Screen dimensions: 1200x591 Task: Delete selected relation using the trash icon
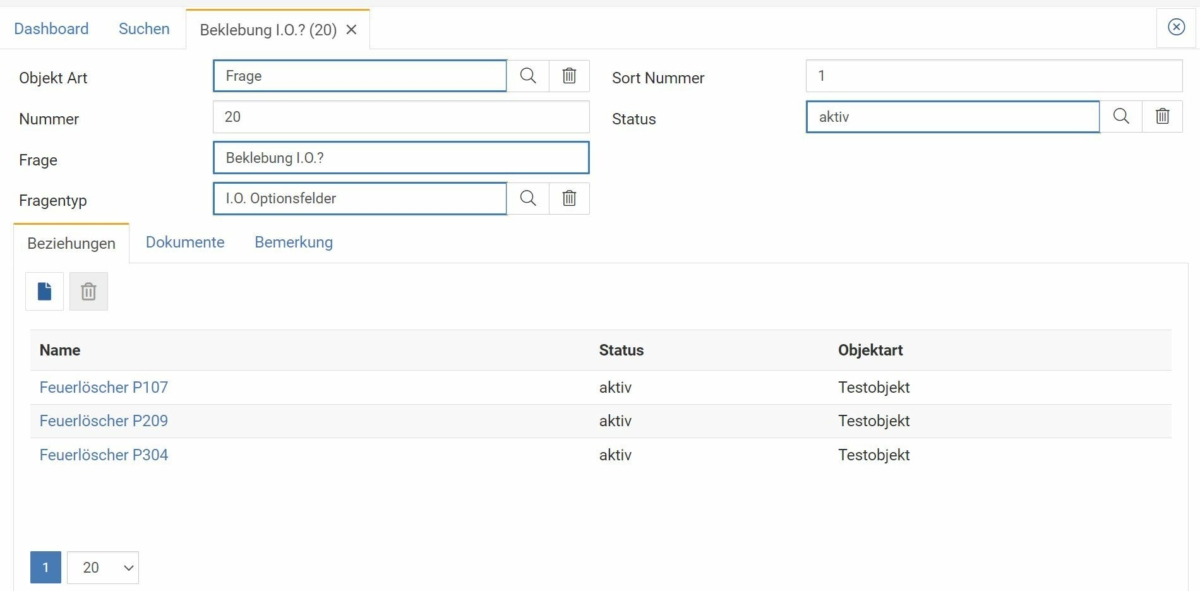pos(88,291)
